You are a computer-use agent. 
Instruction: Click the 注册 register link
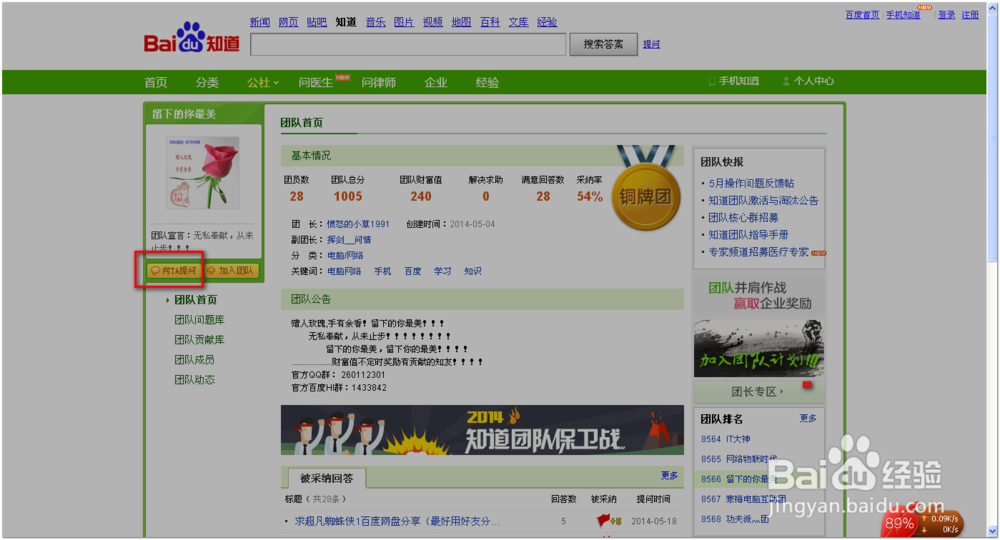pyautogui.click(x=970, y=15)
